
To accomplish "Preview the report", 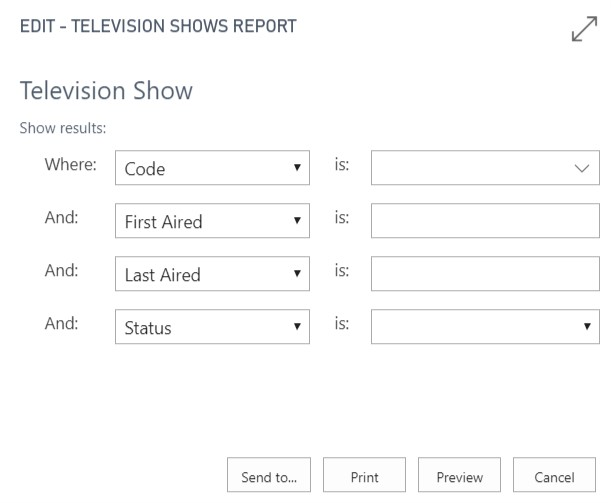I will point(459,478).
